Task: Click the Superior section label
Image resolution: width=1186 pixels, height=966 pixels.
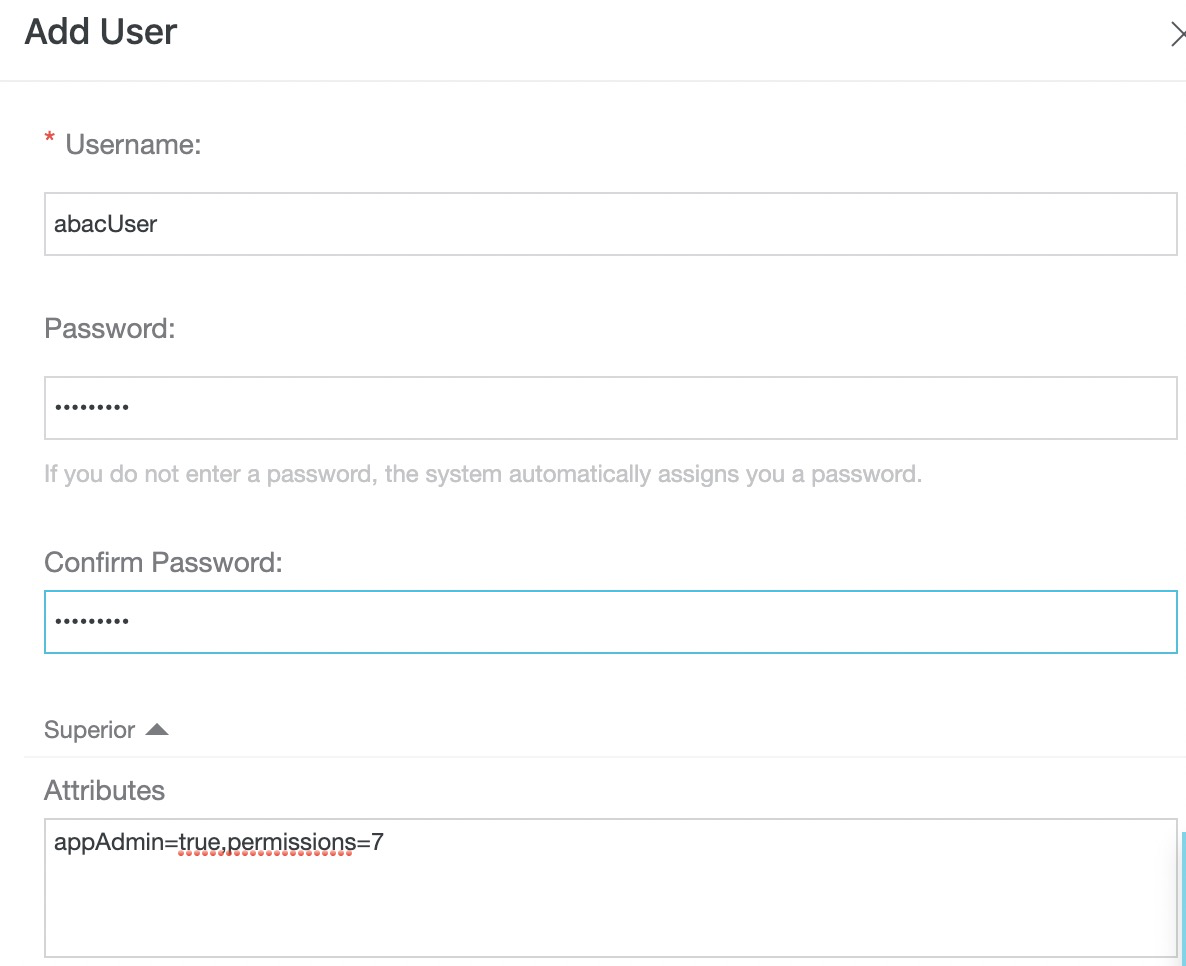Action: pyautogui.click(x=89, y=729)
